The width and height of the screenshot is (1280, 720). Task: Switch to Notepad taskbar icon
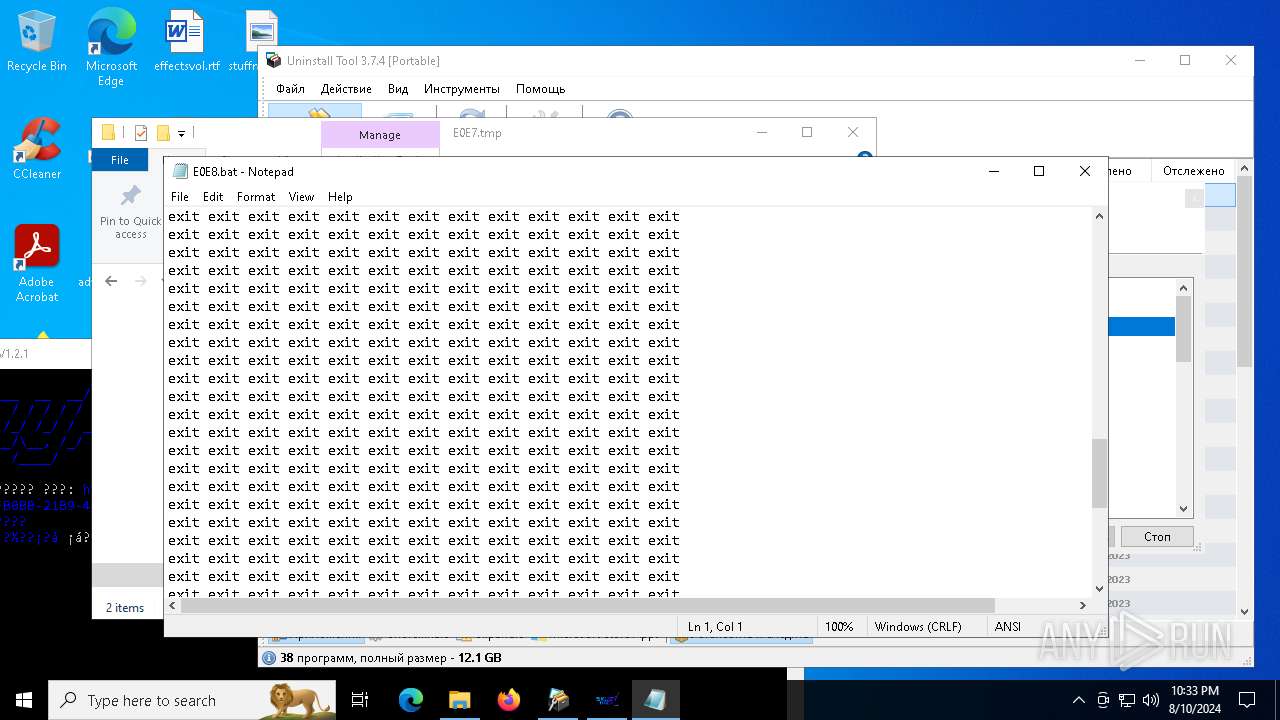pos(655,700)
